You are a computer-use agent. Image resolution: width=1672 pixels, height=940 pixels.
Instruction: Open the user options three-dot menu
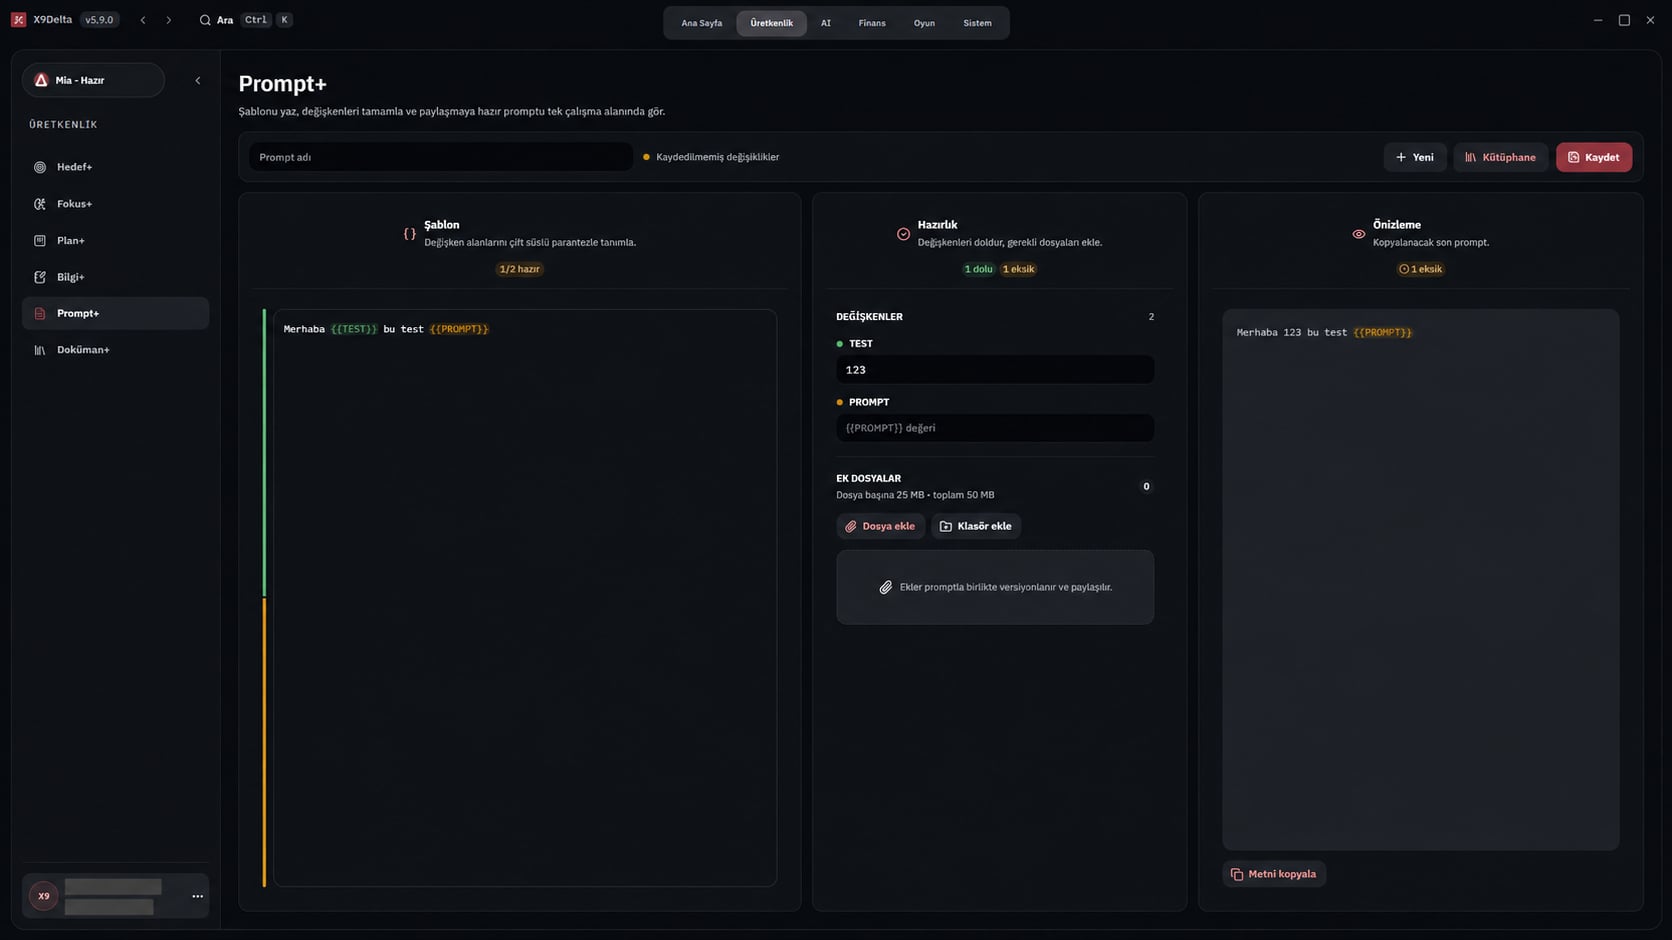(197, 896)
